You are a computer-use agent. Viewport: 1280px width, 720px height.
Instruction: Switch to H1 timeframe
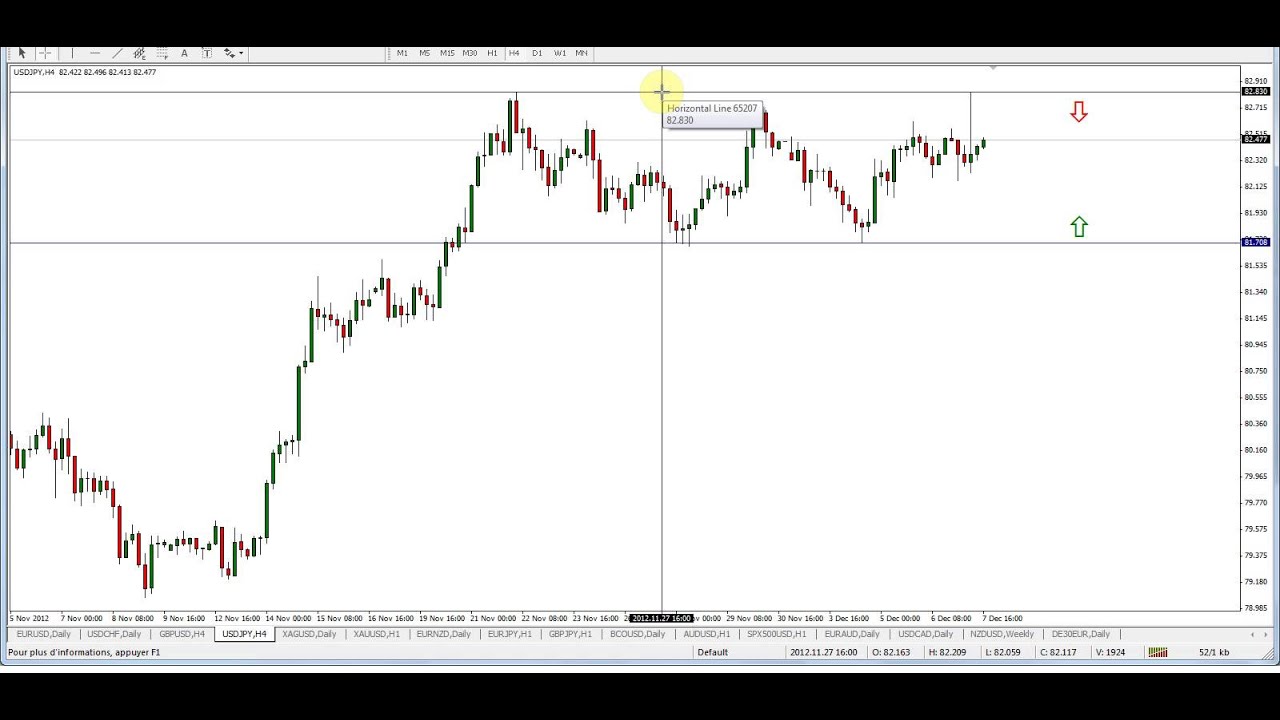click(492, 53)
